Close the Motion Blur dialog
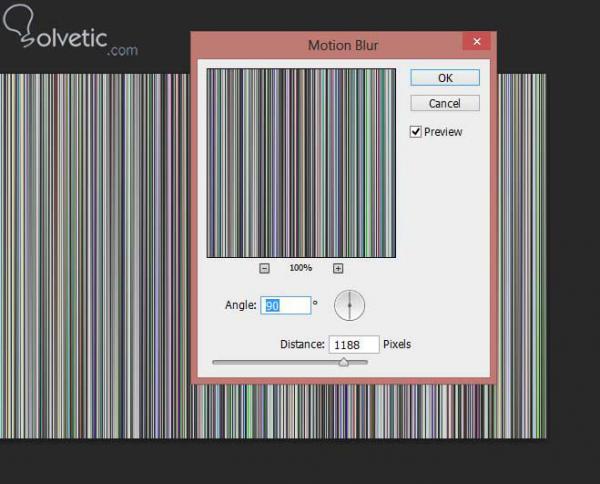The width and height of the screenshot is (600, 484). pyautogui.click(x=477, y=41)
